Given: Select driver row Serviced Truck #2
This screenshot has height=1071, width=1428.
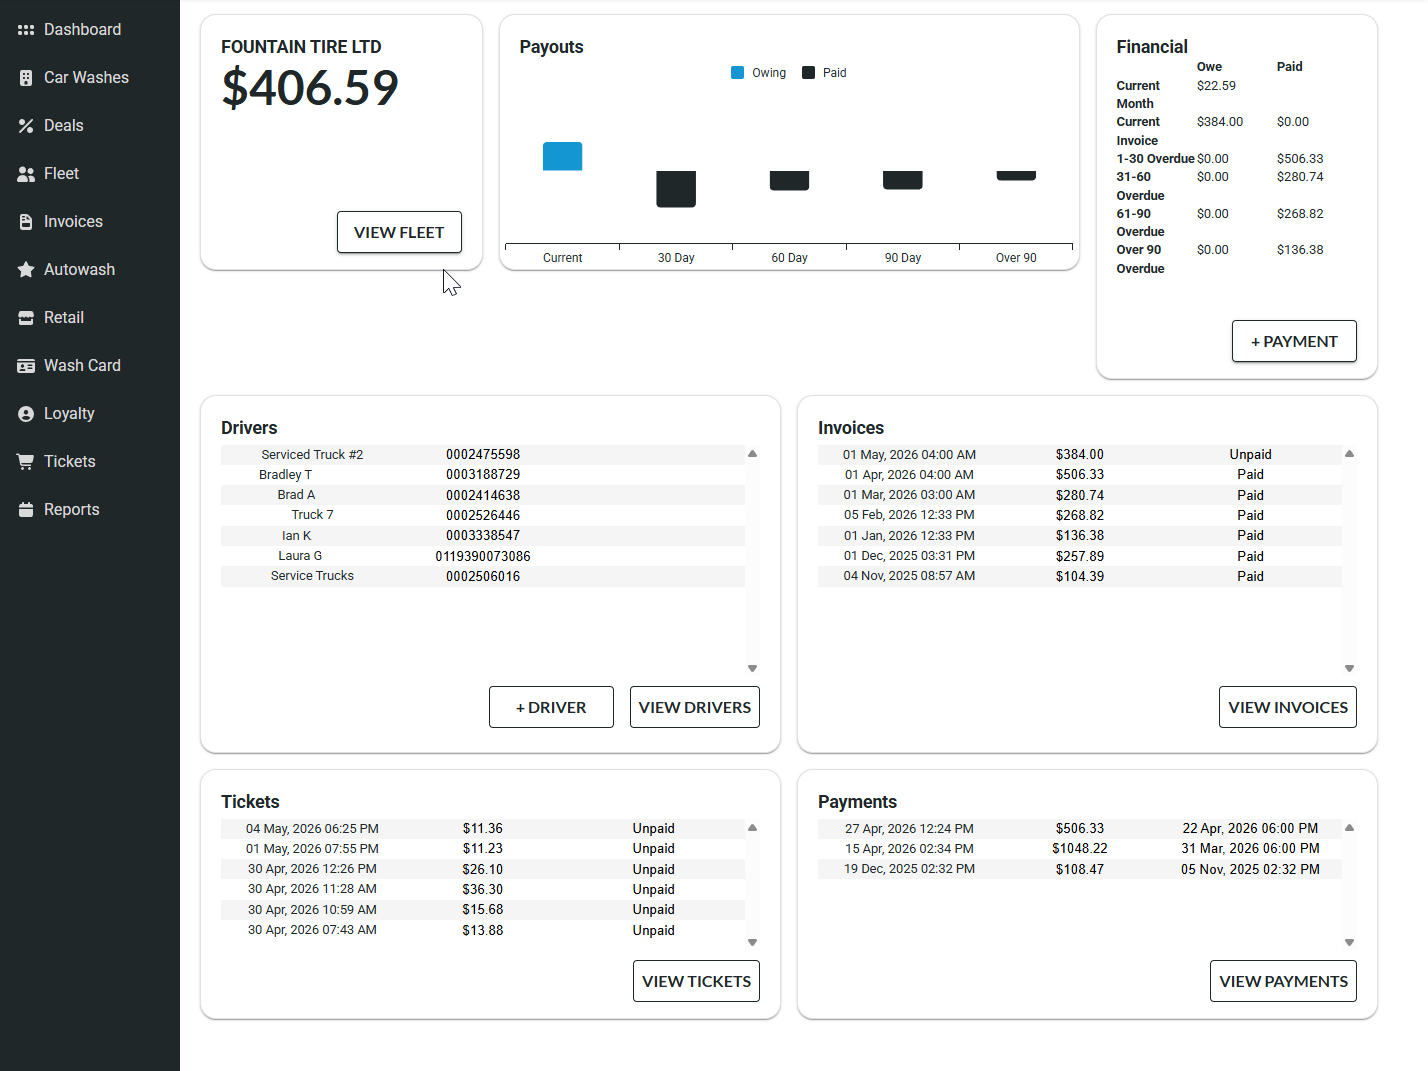Looking at the screenshot, I should [483, 455].
